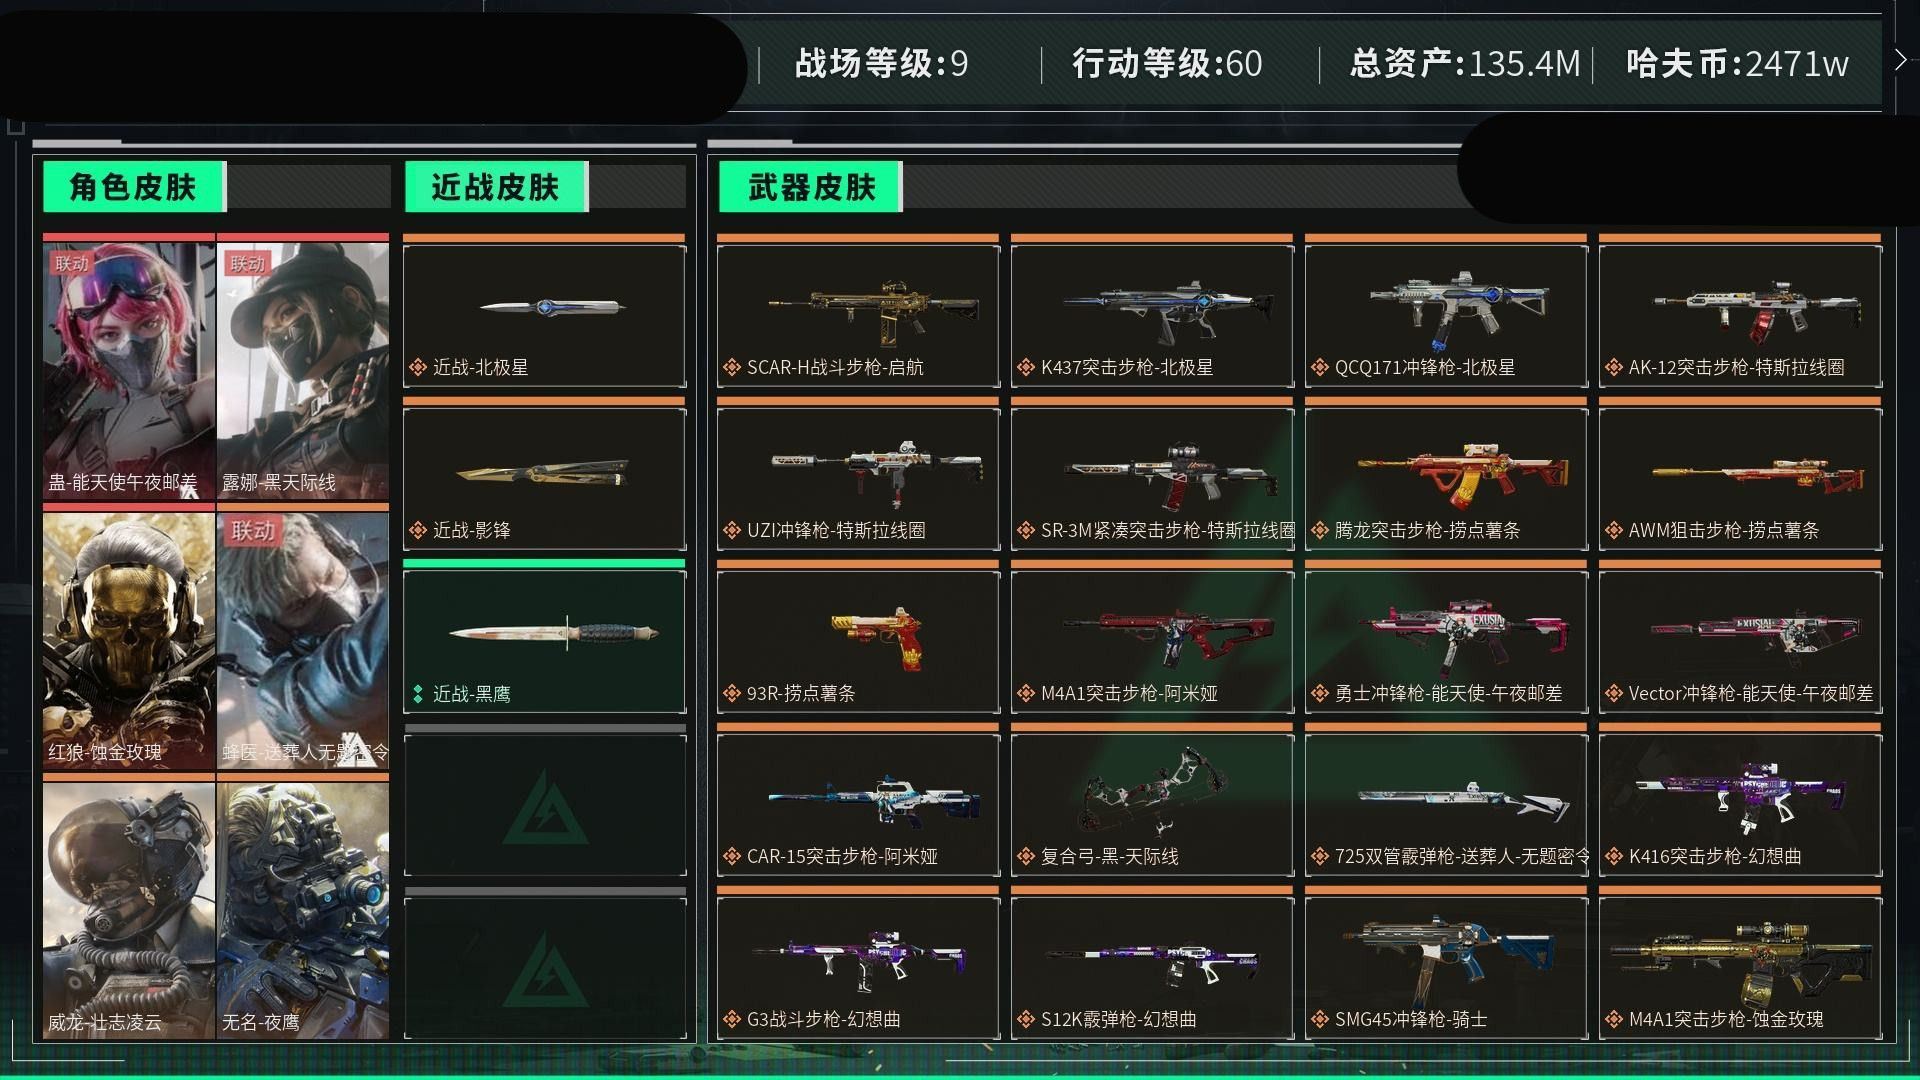Open the SCAR-H战斗步枪-启航 weapon skin
The width and height of the screenshot is (1920, 1080).
coord(858,315)
